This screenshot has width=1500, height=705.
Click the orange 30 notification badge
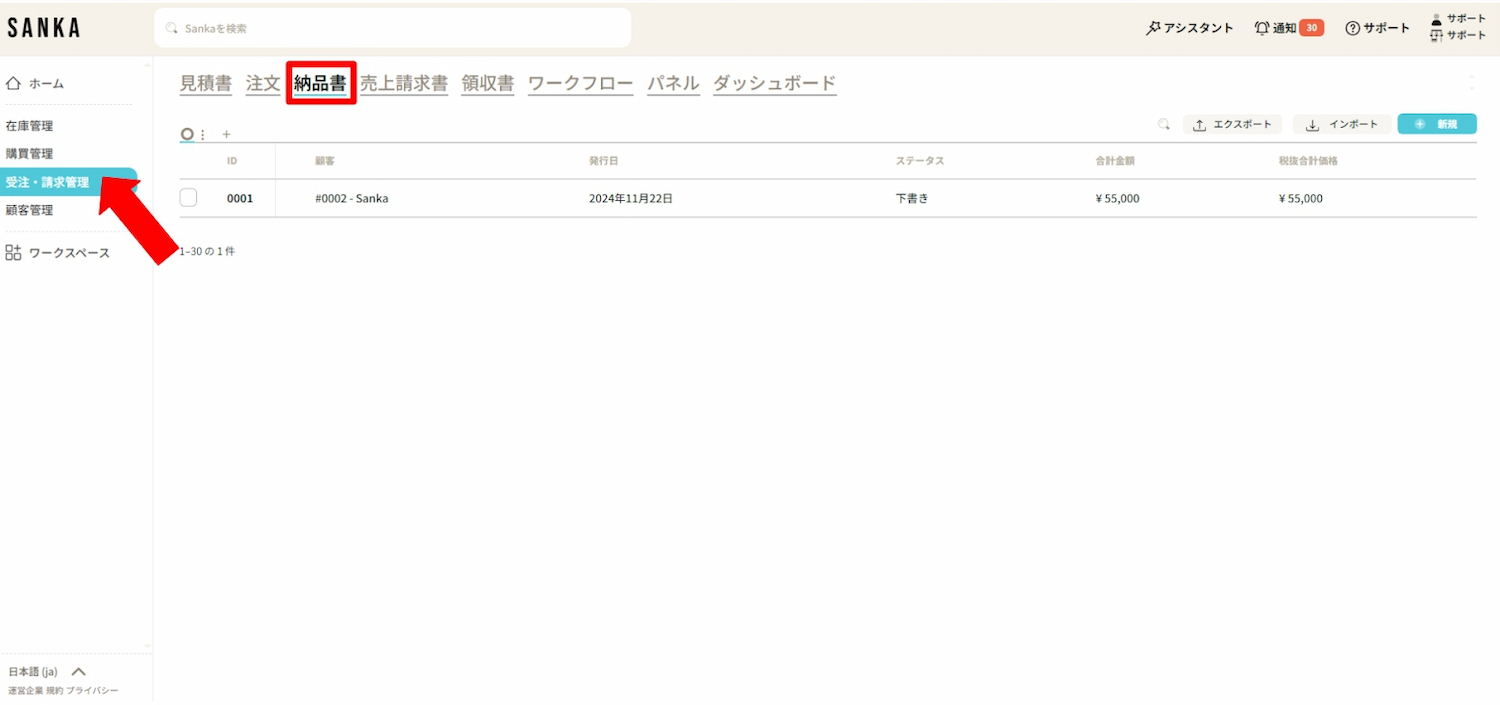1312,28
